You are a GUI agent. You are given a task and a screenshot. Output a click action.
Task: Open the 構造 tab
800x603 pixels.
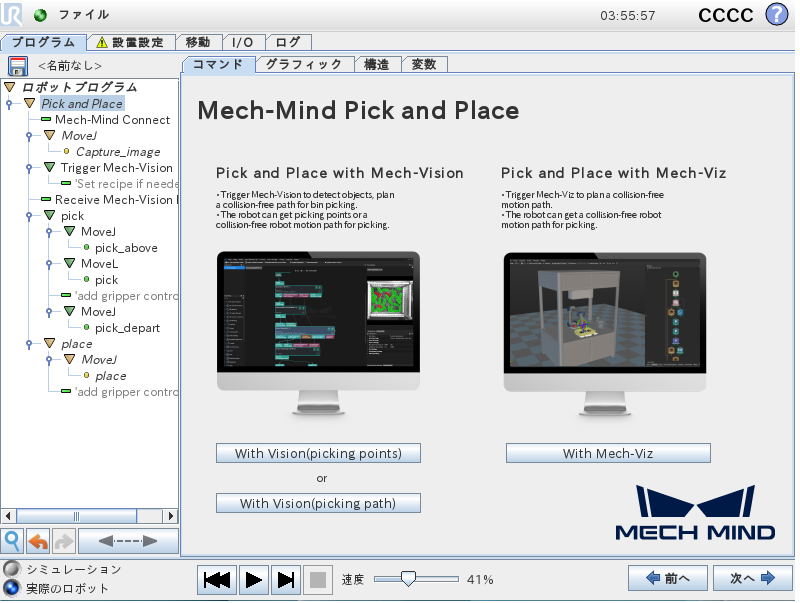coord(378,65)
